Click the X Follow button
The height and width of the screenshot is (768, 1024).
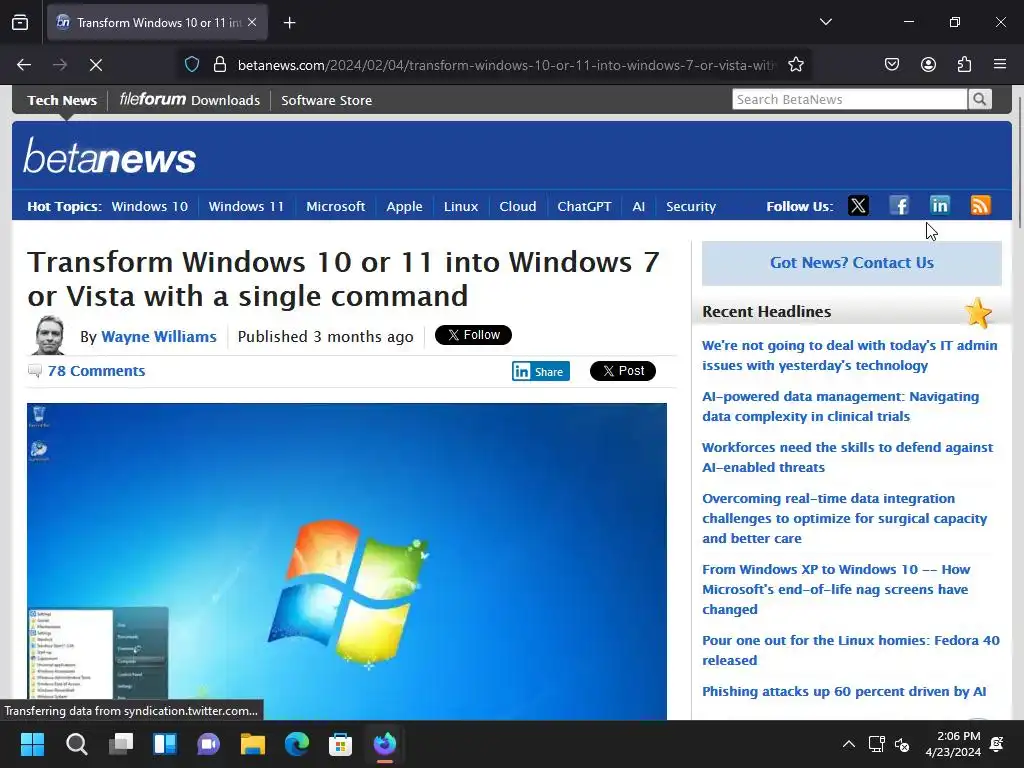click(473, 335)
